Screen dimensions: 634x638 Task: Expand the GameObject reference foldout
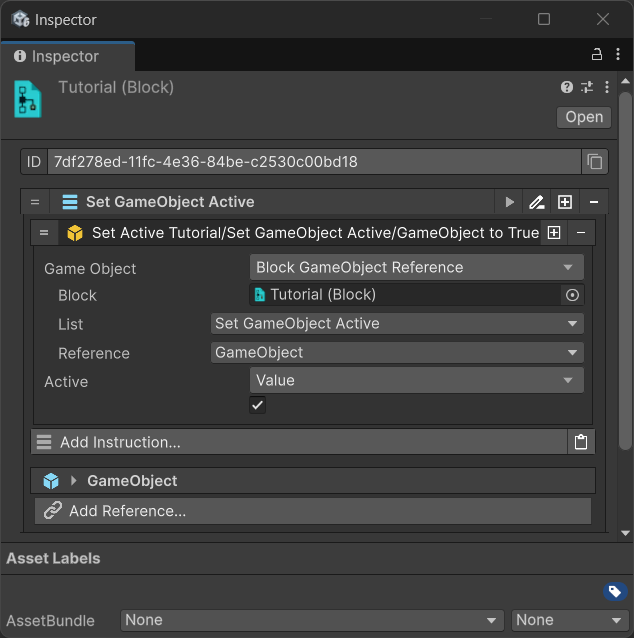pyautogui.click(x=74, y=481)
